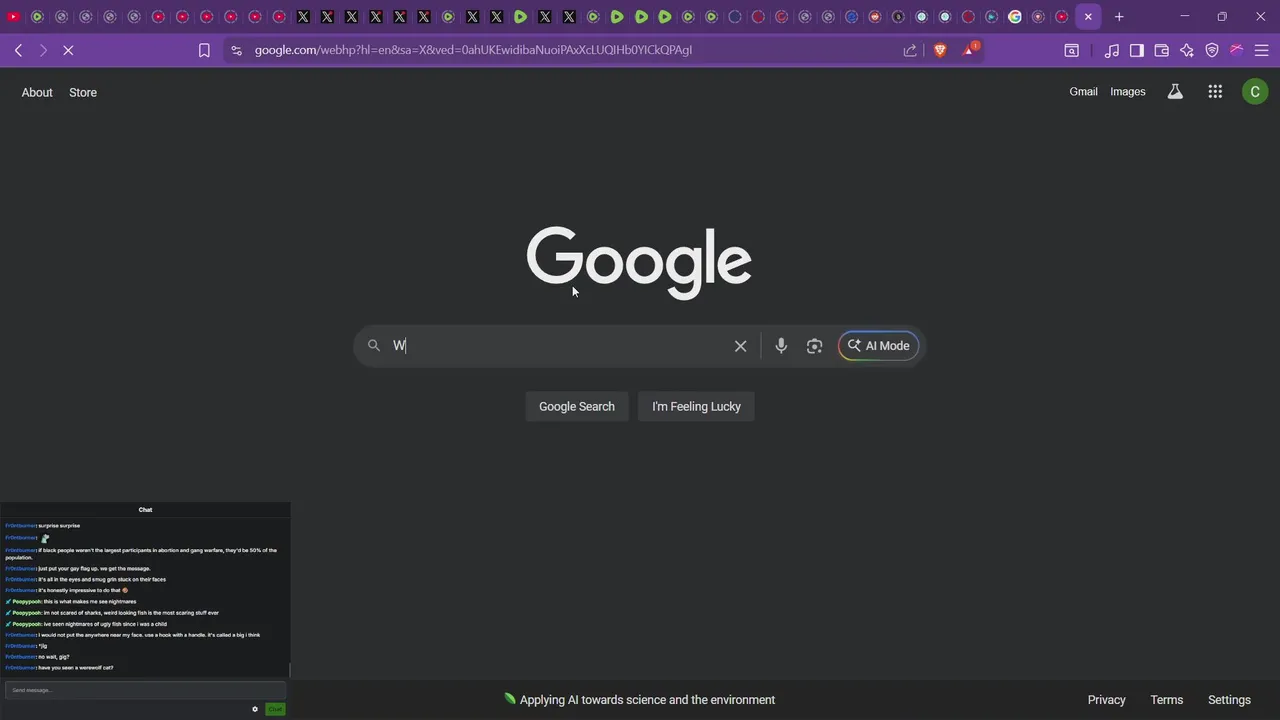Open the Images link
The image size is (1280, 720).
pos(1128,92)
